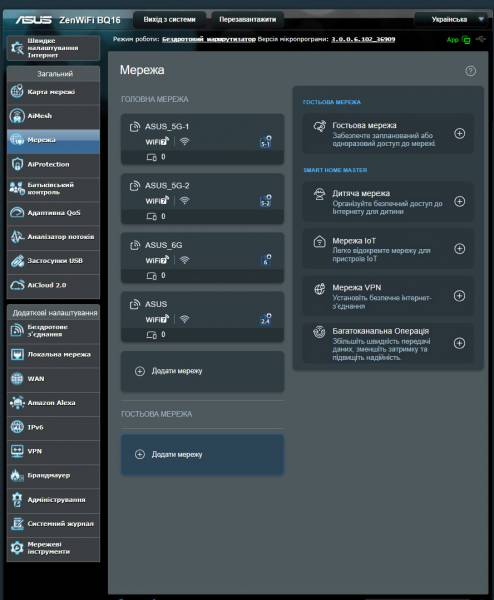Add Багатоканальна Операція with plus icon

tap(460, 343)
